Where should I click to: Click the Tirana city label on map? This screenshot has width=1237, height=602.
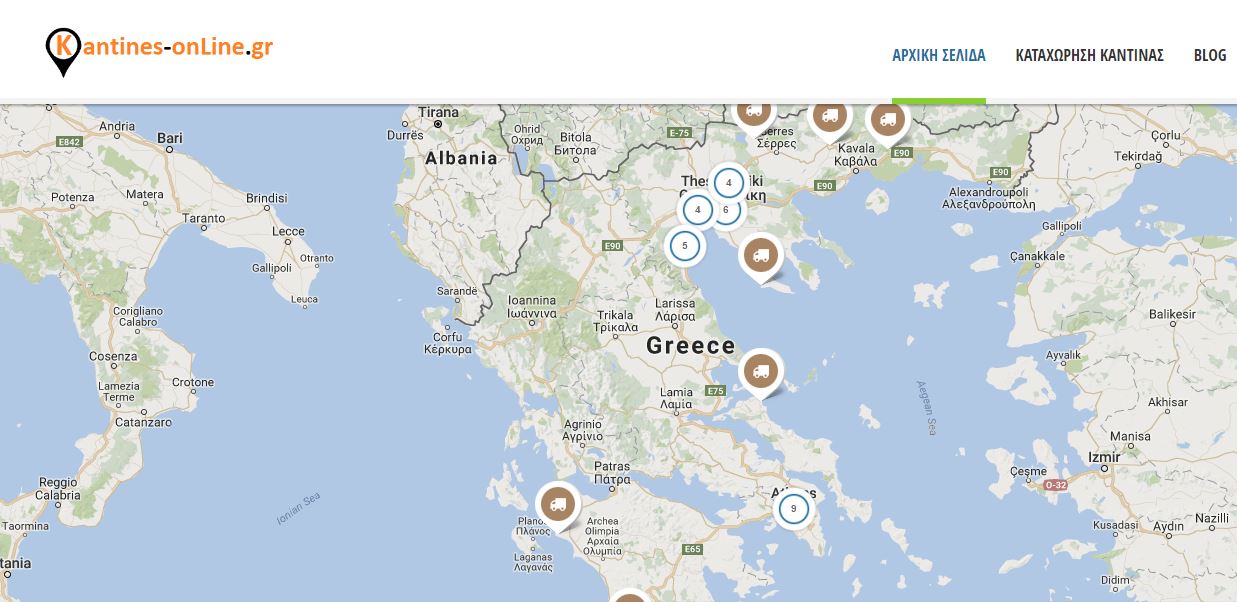[x=438, y=112]
